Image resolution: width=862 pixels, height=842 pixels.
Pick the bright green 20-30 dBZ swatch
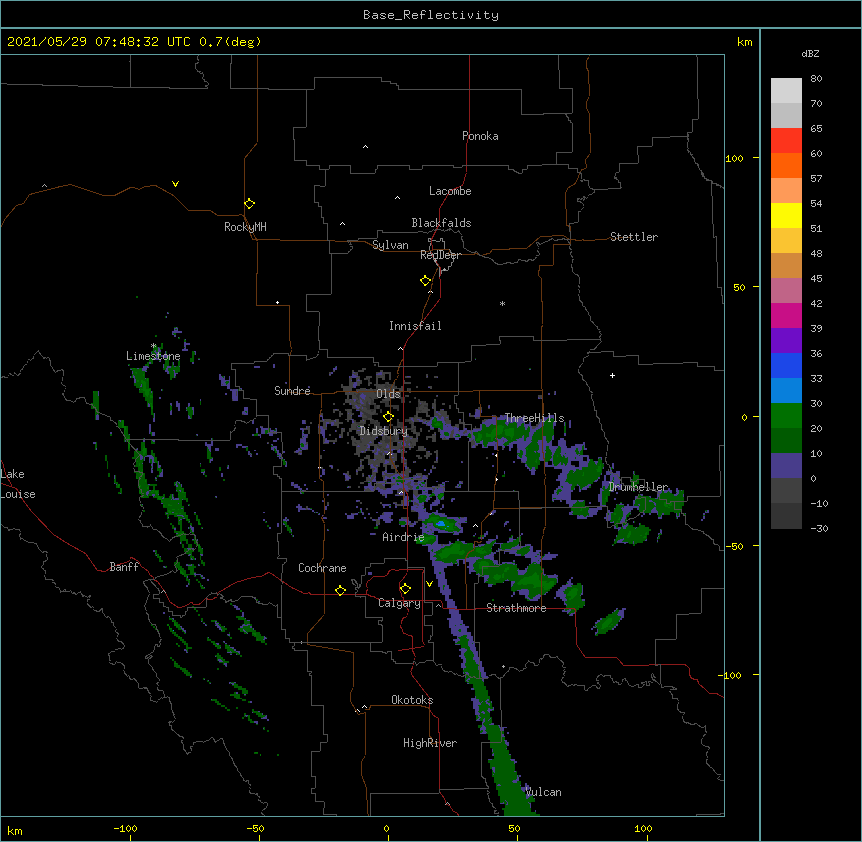786,416
